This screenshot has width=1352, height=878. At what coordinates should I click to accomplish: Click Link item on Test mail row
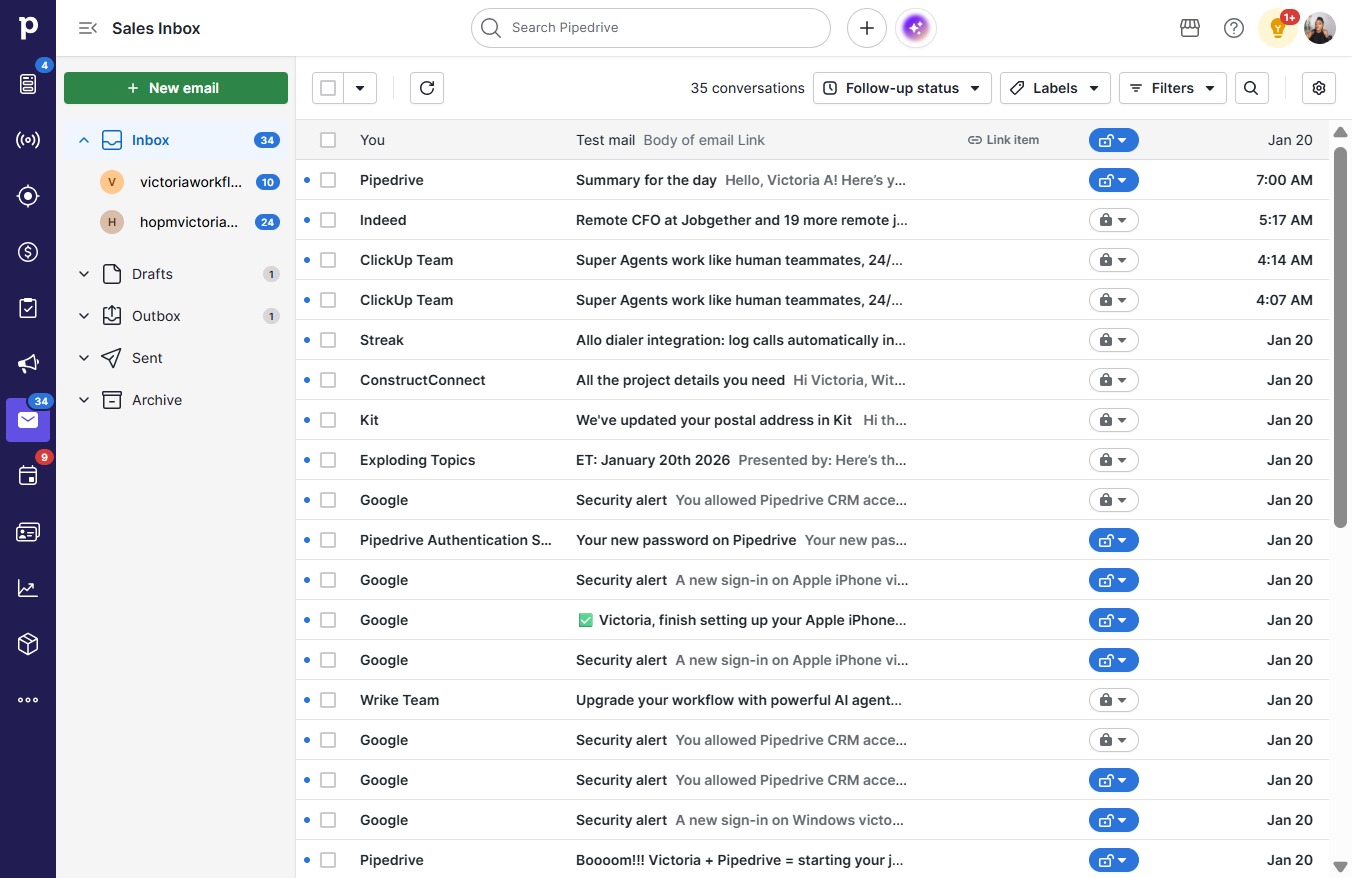(1003, 140)
